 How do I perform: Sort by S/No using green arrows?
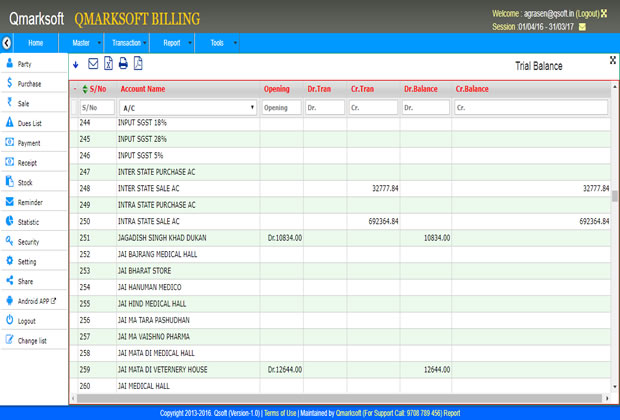(x=85, y=89)
